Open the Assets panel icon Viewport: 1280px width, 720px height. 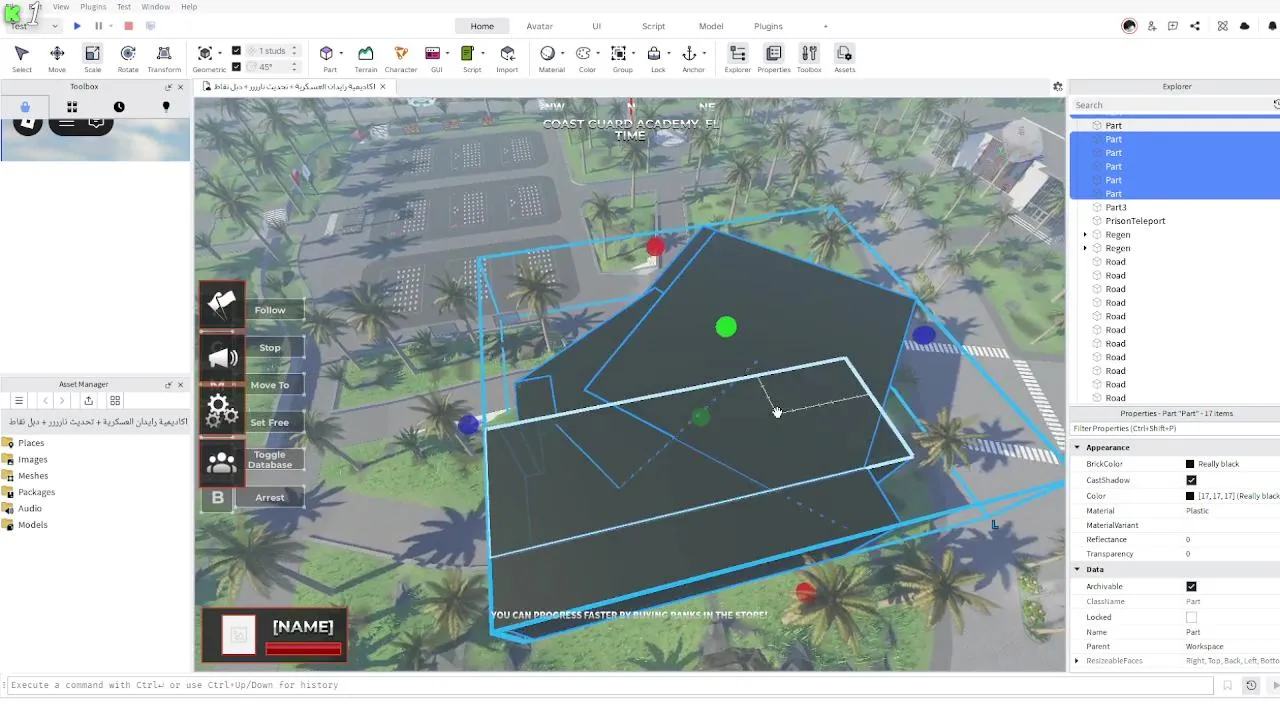tap(844, 59)
